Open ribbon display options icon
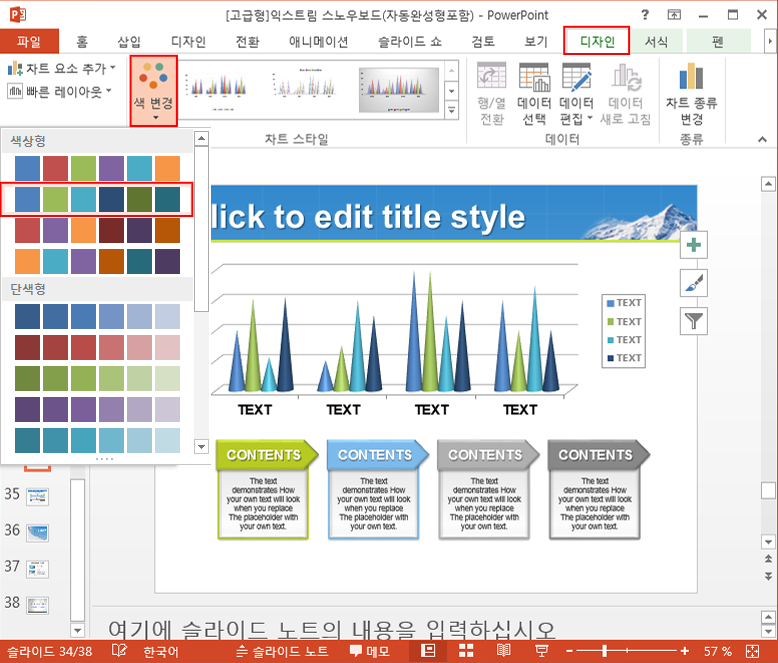778x663 pixels. point(674,15)
